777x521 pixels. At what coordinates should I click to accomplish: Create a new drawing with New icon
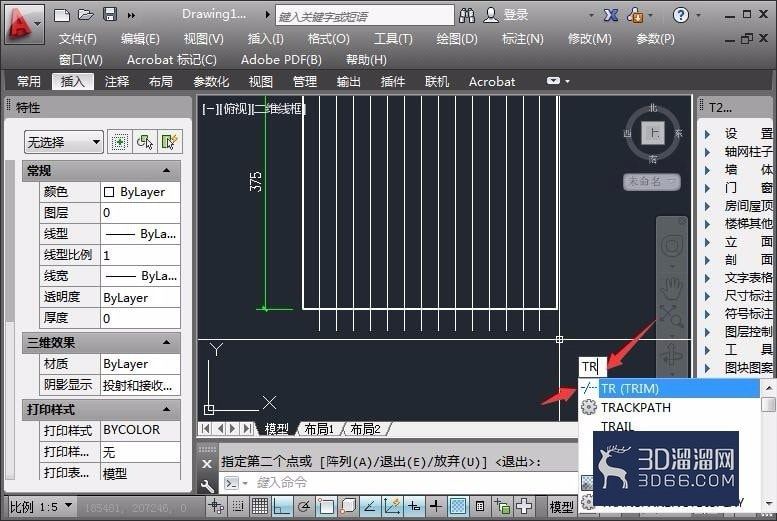pyautogui.click(x=62, y=14)
